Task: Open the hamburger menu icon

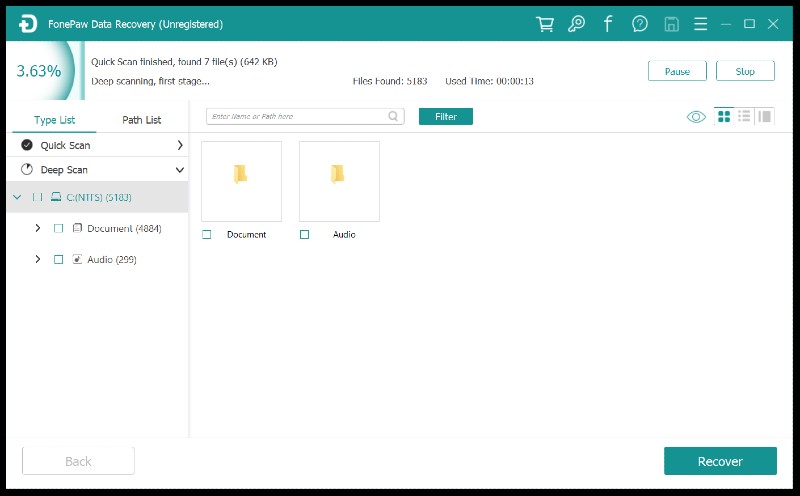Action: click(x=701, y=24)
